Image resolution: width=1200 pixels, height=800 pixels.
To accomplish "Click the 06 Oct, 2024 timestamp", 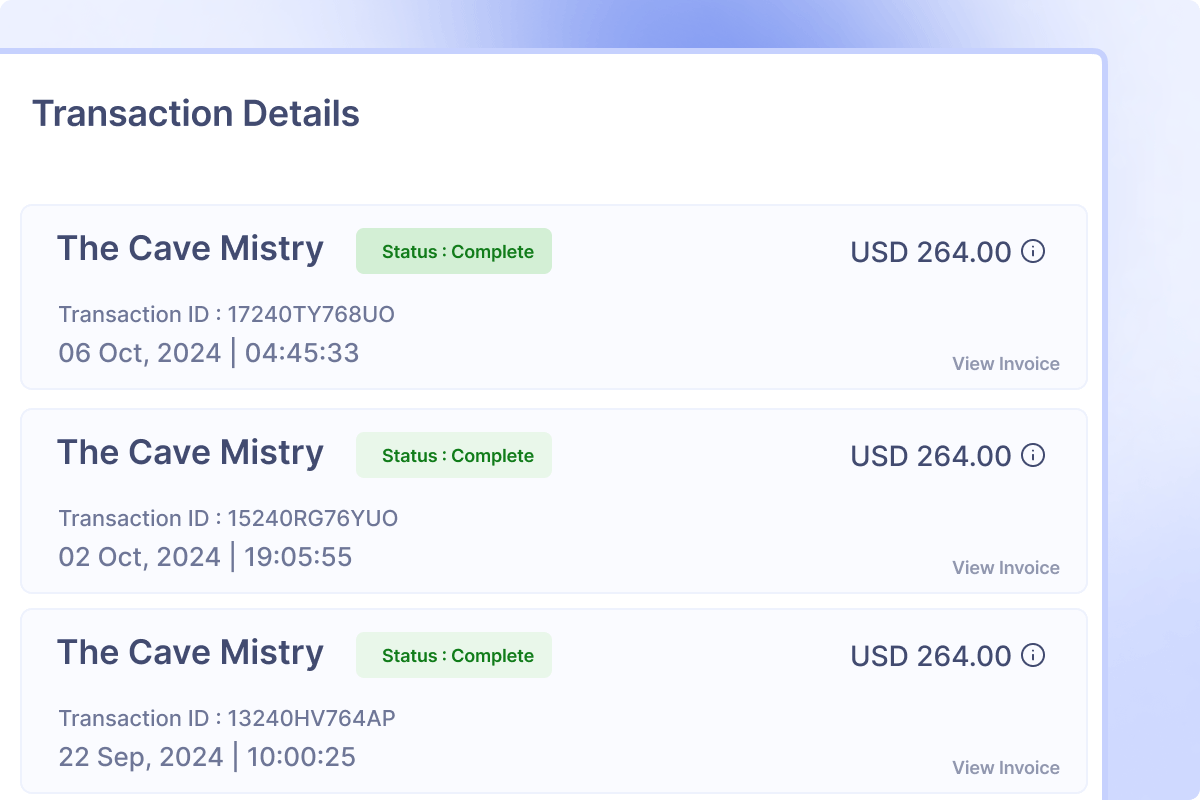I will pos(208,353).
